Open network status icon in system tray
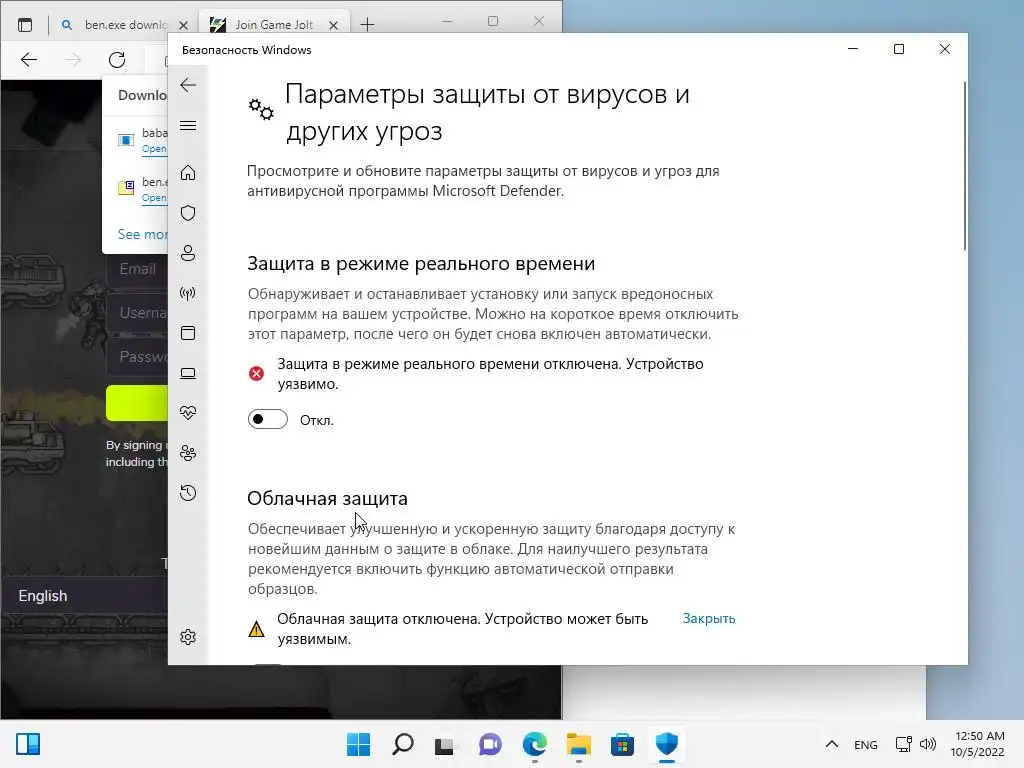 click(x=904, y=744)
